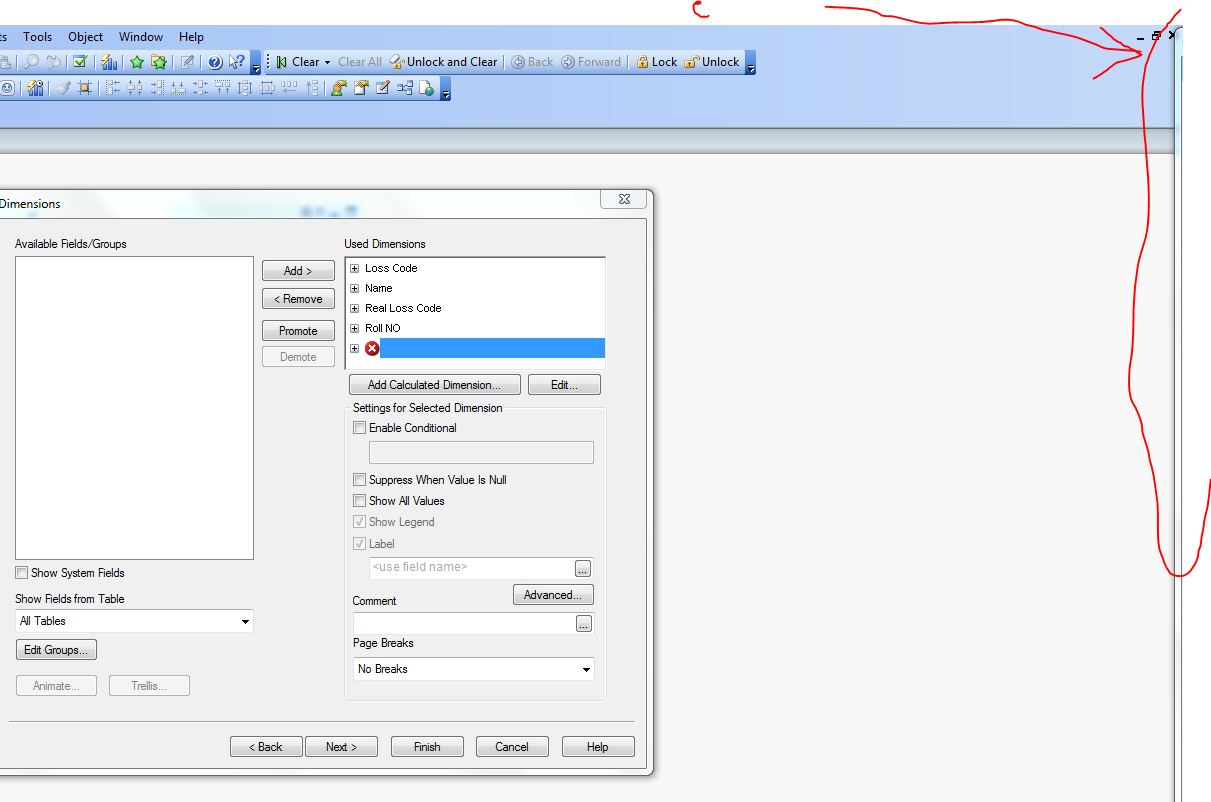This screenshot has height=802, width=1211.
Task: Click the Unlock open-padlock button
Action: click(x=713, y=62)
